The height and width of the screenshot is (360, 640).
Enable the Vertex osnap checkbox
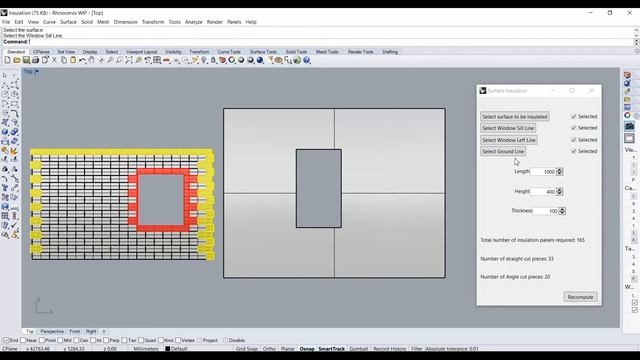click(178, 340)
